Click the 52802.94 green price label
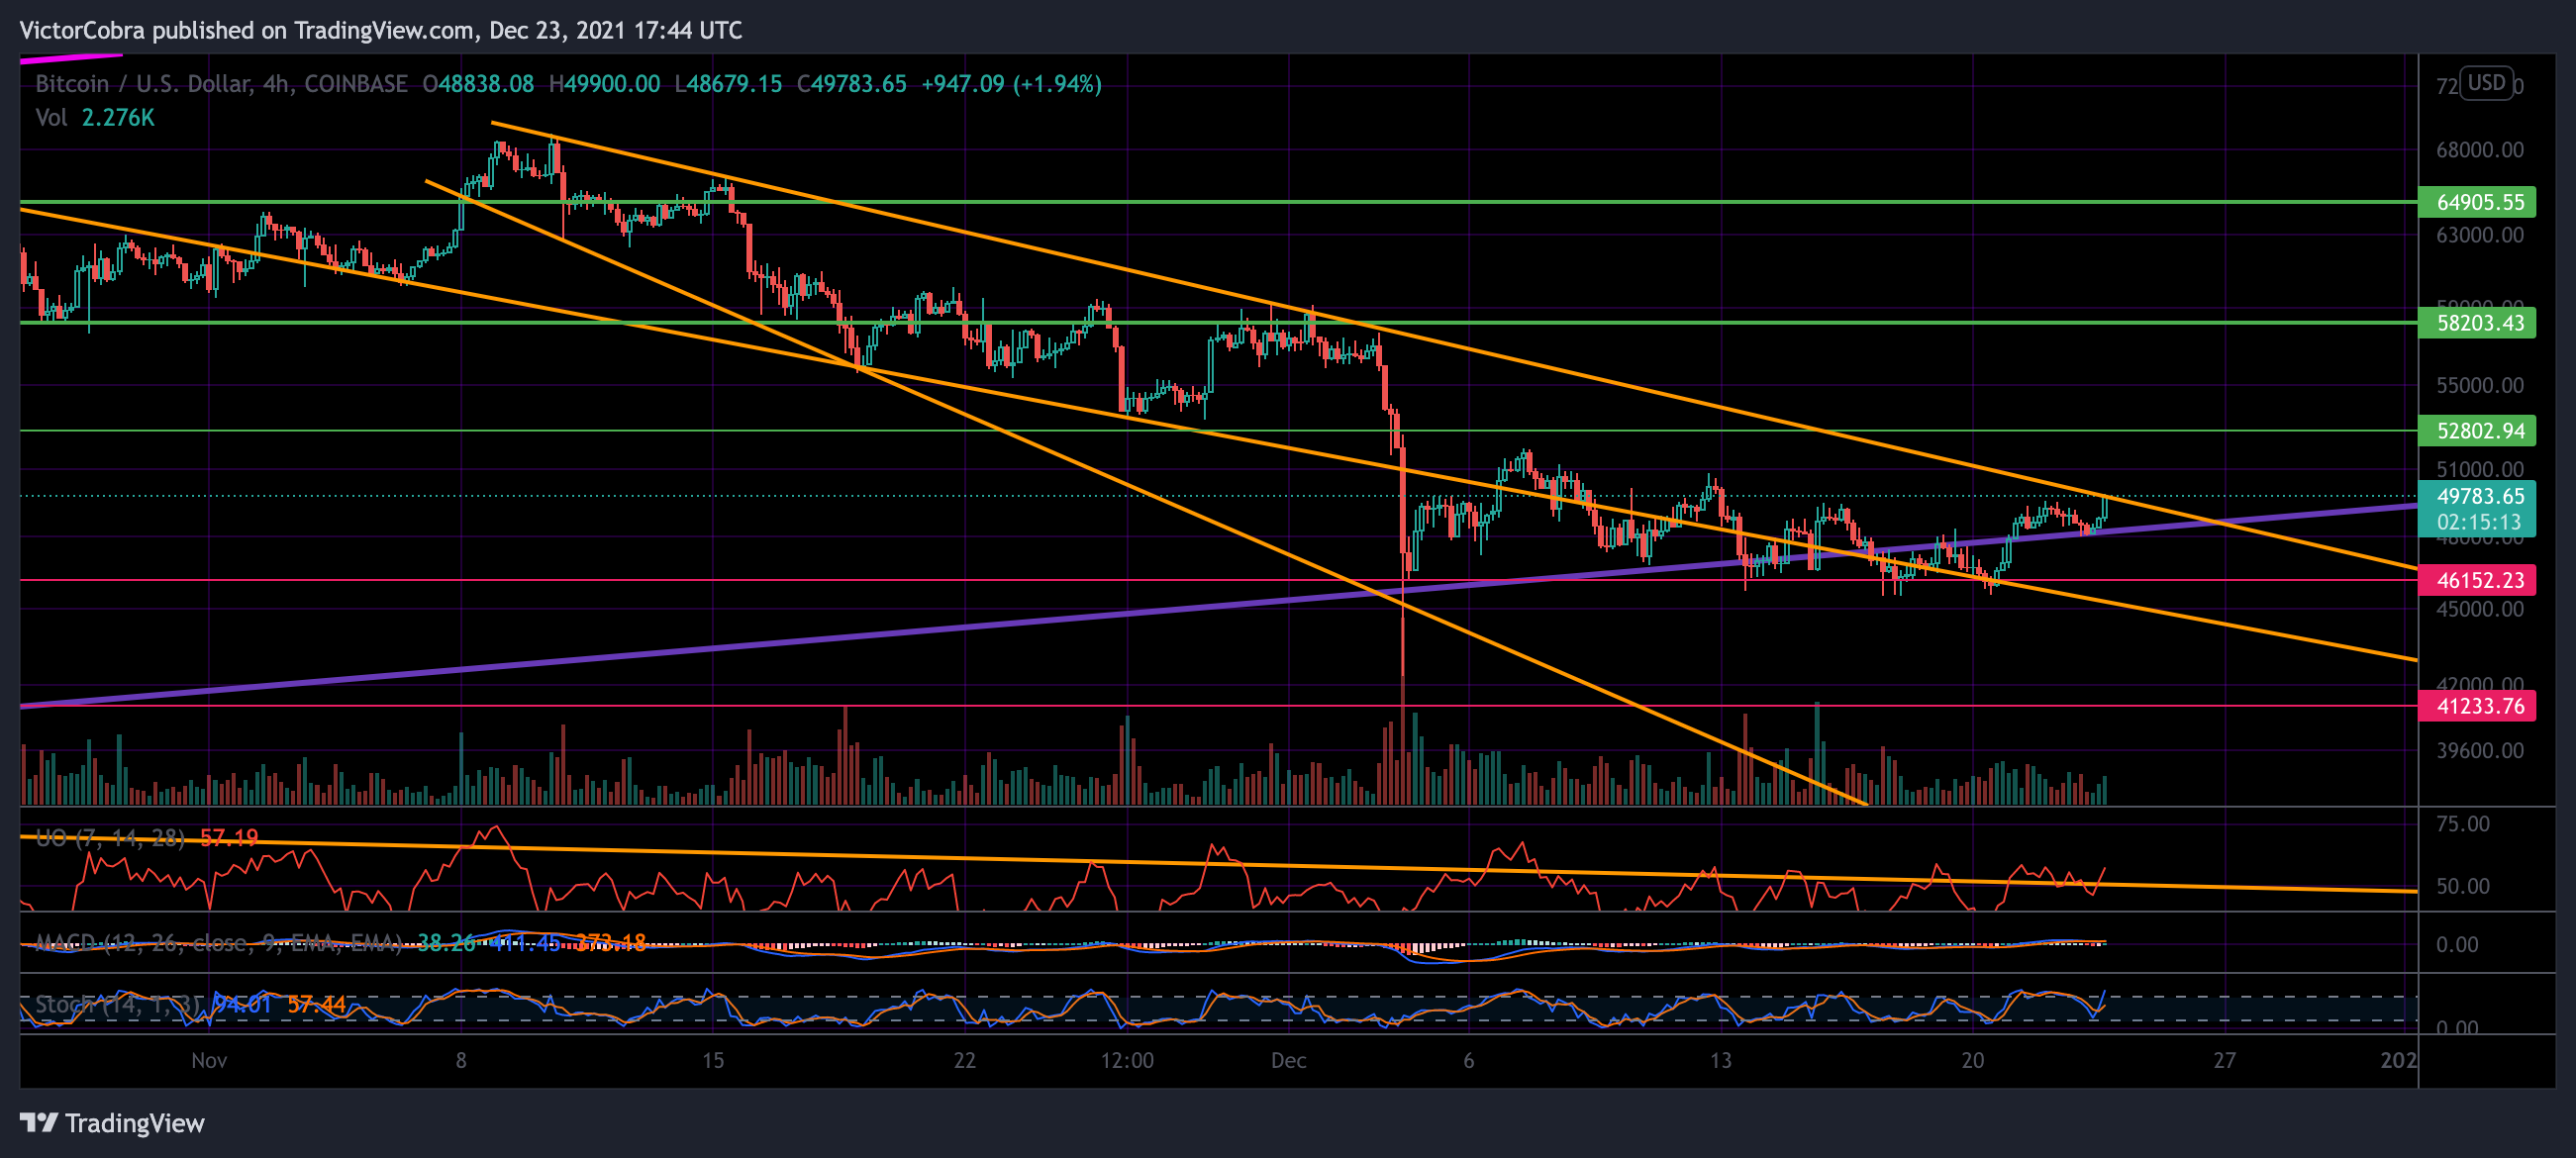The width and height of the screenshot is (2576, 1158). click(x=2478, y=431)
